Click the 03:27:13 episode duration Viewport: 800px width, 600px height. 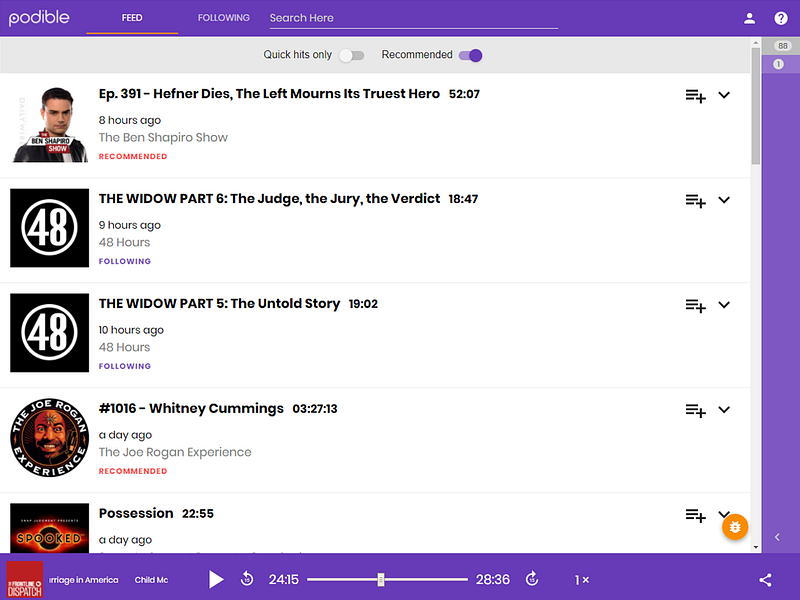pos(315,409)
